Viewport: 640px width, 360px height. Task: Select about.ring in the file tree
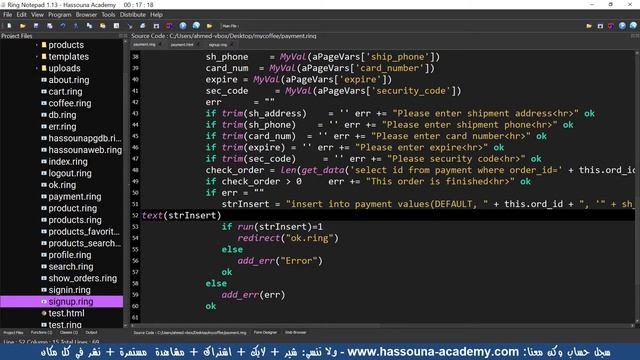[69, 80]
